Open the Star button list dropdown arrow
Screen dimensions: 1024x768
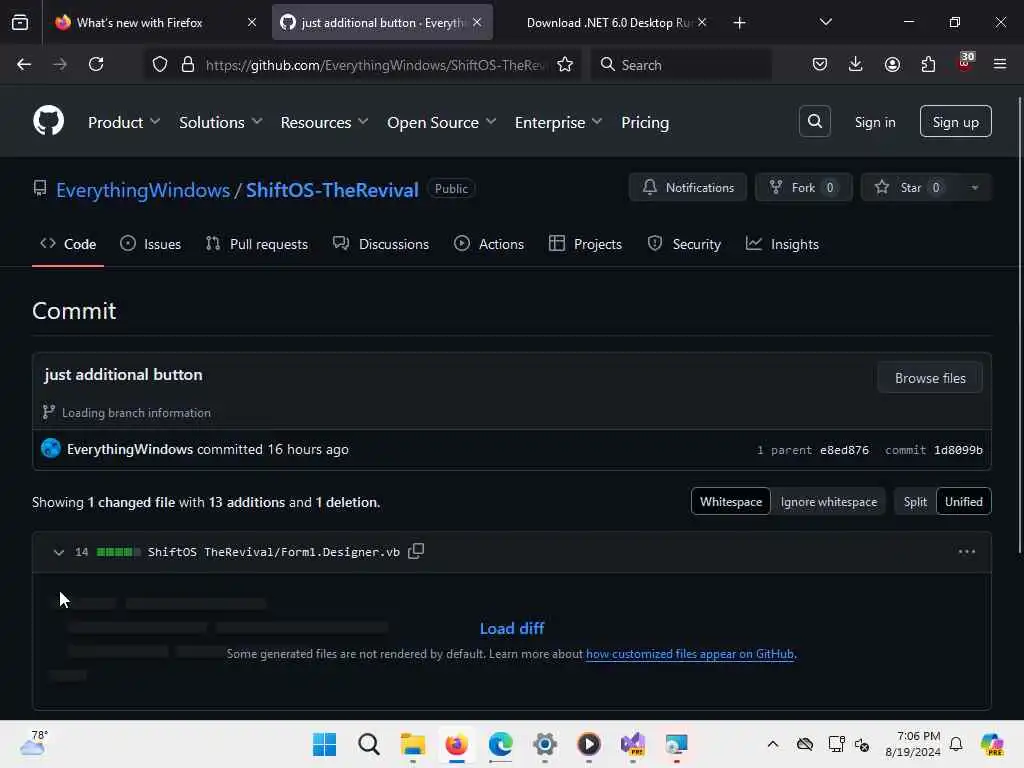974,187
